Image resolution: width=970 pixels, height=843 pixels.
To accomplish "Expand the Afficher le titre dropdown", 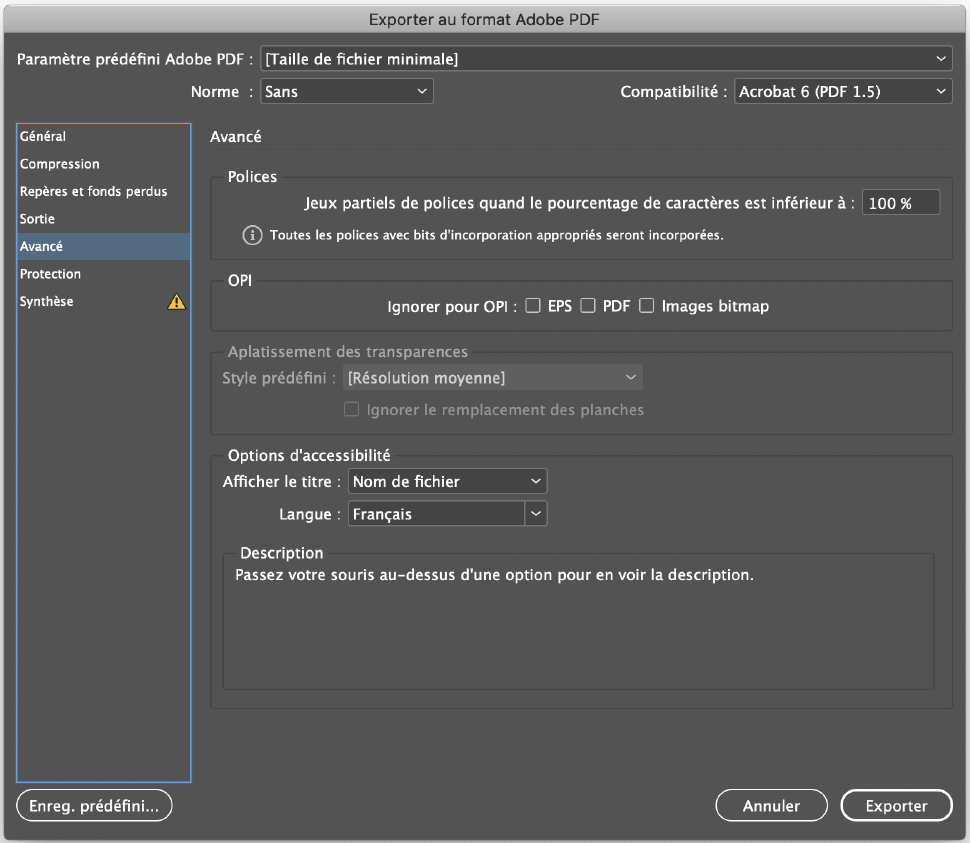I will coord(448,481).
